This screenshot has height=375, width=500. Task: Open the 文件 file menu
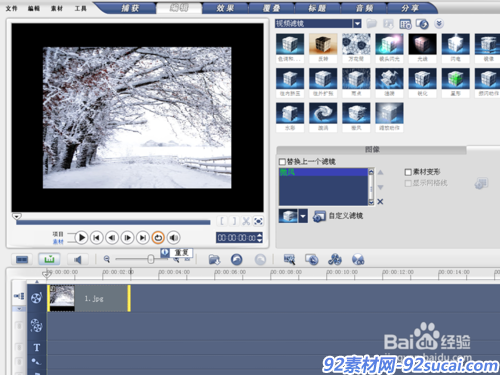pos(11,9)
